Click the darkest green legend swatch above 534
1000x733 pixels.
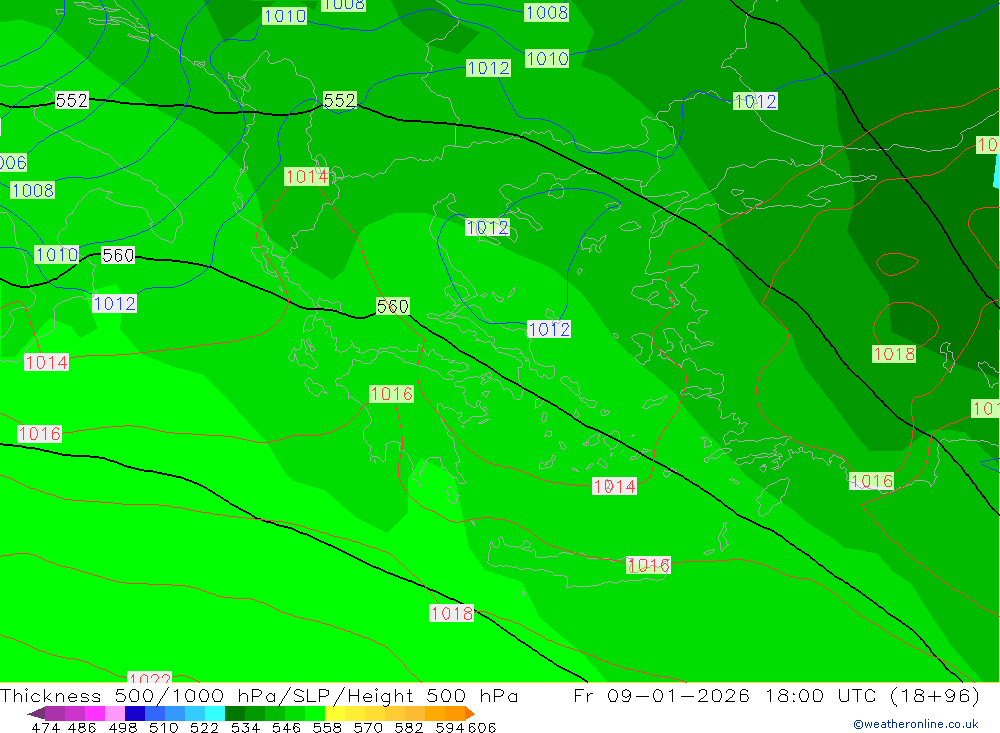(x=235, y=713)
